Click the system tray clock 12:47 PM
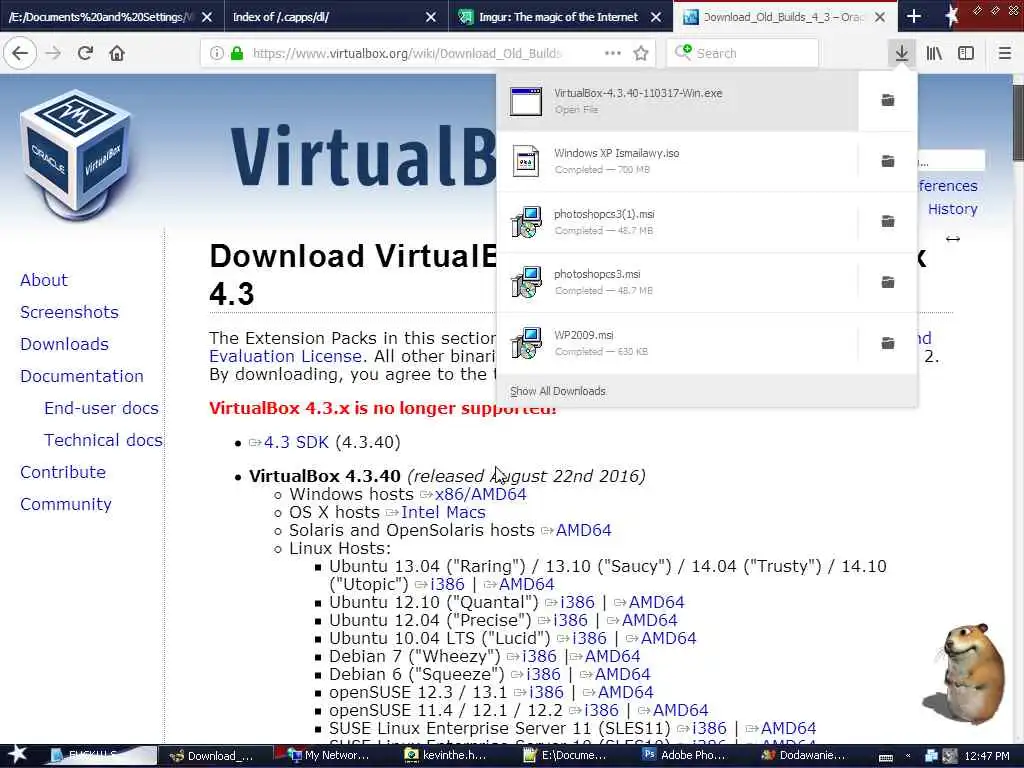Image resolution: width=1024 pixels, height=768 pixels. click(x=987, y=756)
